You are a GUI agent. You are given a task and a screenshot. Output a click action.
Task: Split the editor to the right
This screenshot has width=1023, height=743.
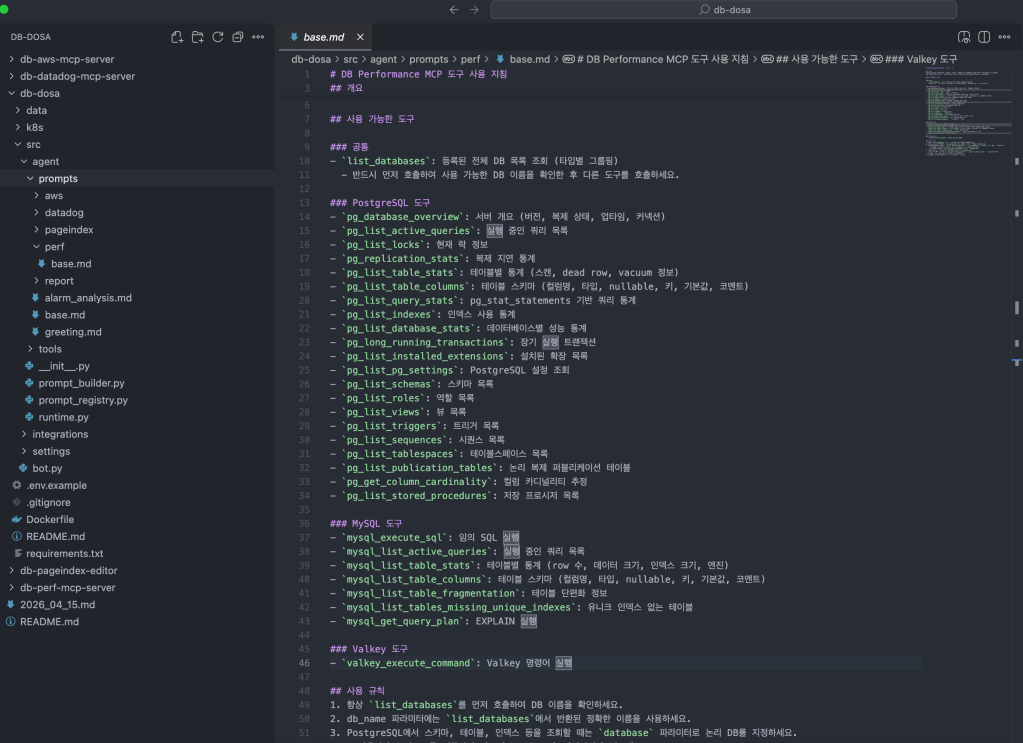(984, 37)
